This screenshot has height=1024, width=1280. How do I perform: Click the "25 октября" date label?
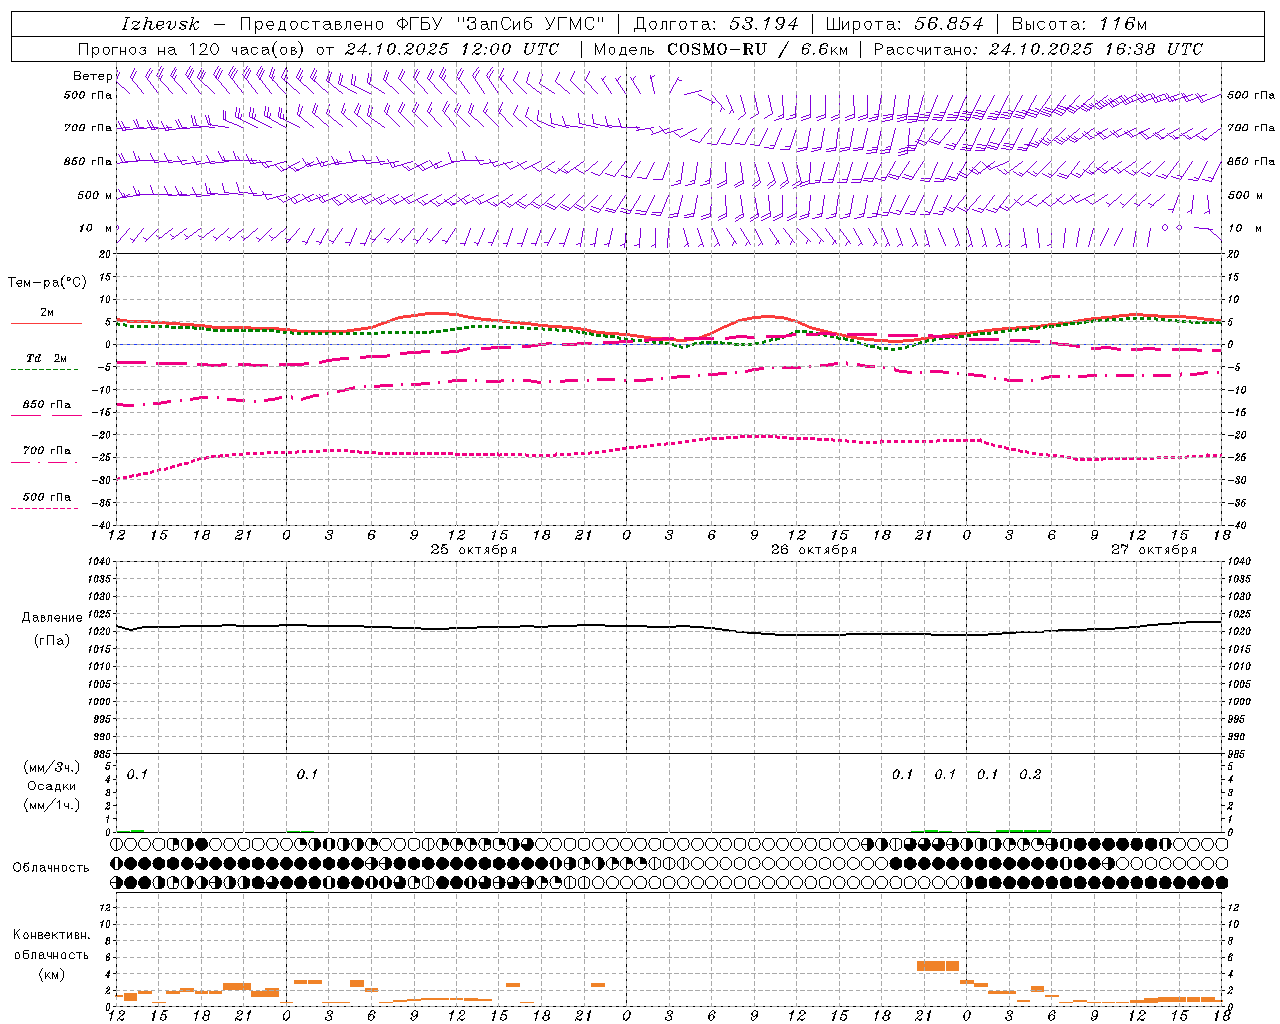474,550
